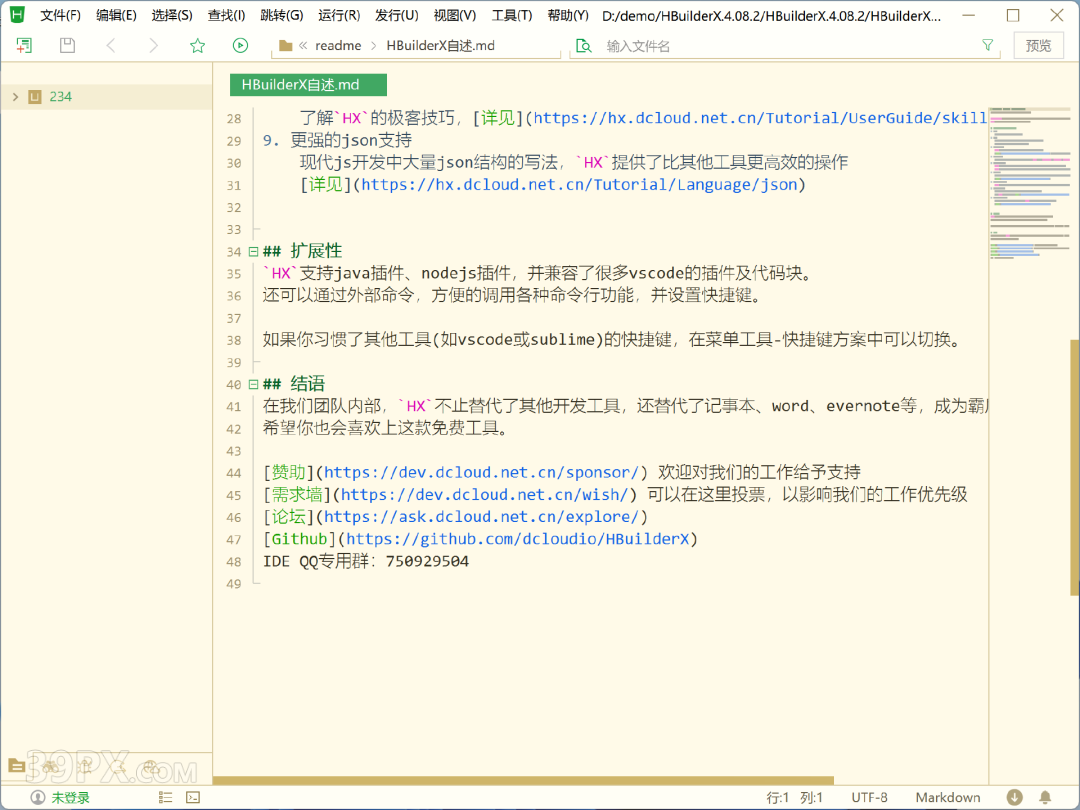Image resolution: width=1080 pixels, height=810 pixels.
Task: Select the HBuilderX自述.md editor tab
Action: [x=308, y=85]
